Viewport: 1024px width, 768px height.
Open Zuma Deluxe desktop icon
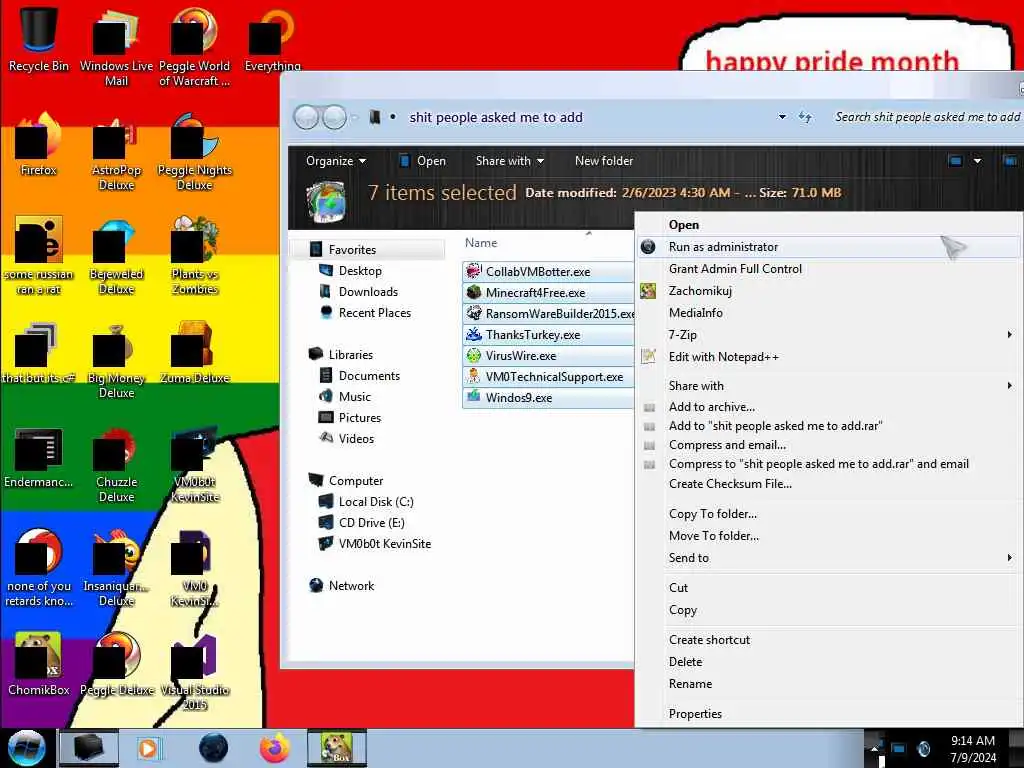click(194, 353)
